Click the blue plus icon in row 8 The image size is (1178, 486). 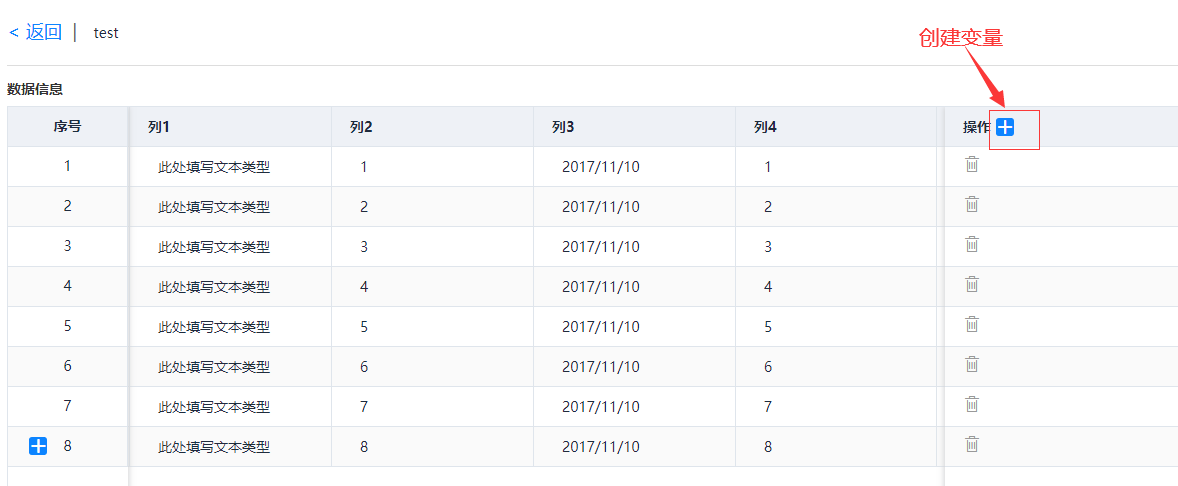tap(38, 446)
